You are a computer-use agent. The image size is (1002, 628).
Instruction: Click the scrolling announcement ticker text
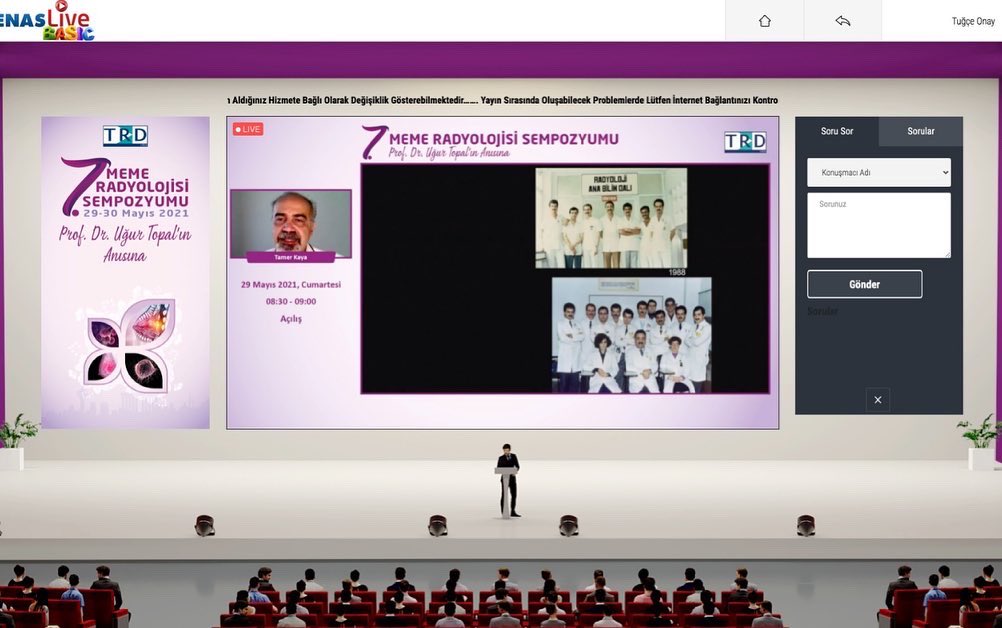[503, 100]
